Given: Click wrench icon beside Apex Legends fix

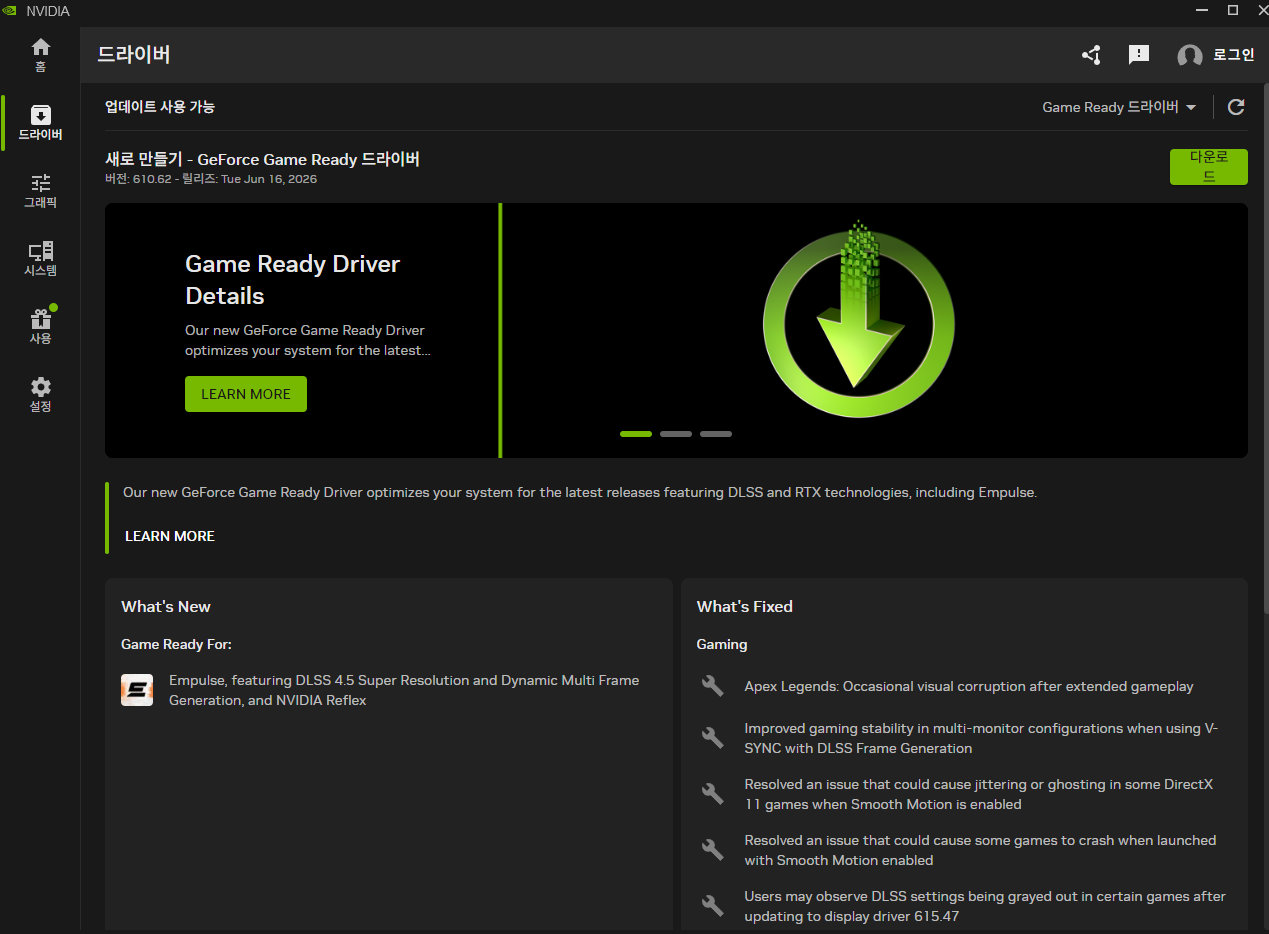Looking at the screenshot, I should [712, 686].
